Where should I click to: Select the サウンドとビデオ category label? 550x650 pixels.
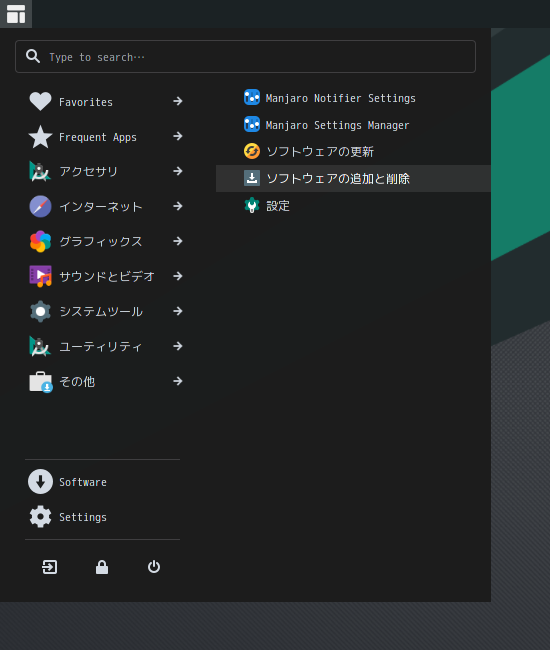pos(107,276)
